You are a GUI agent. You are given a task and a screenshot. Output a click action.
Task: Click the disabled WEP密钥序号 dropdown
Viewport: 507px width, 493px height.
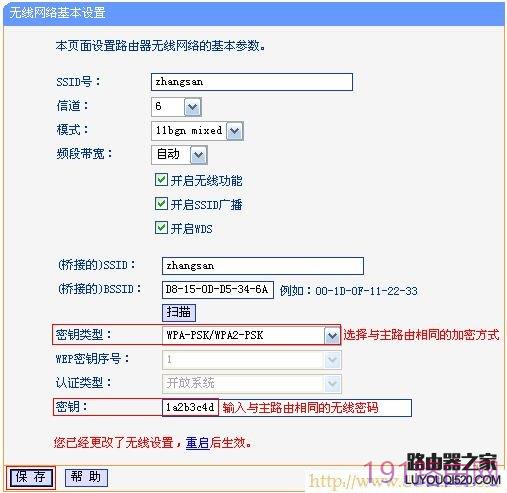[252, 359]
